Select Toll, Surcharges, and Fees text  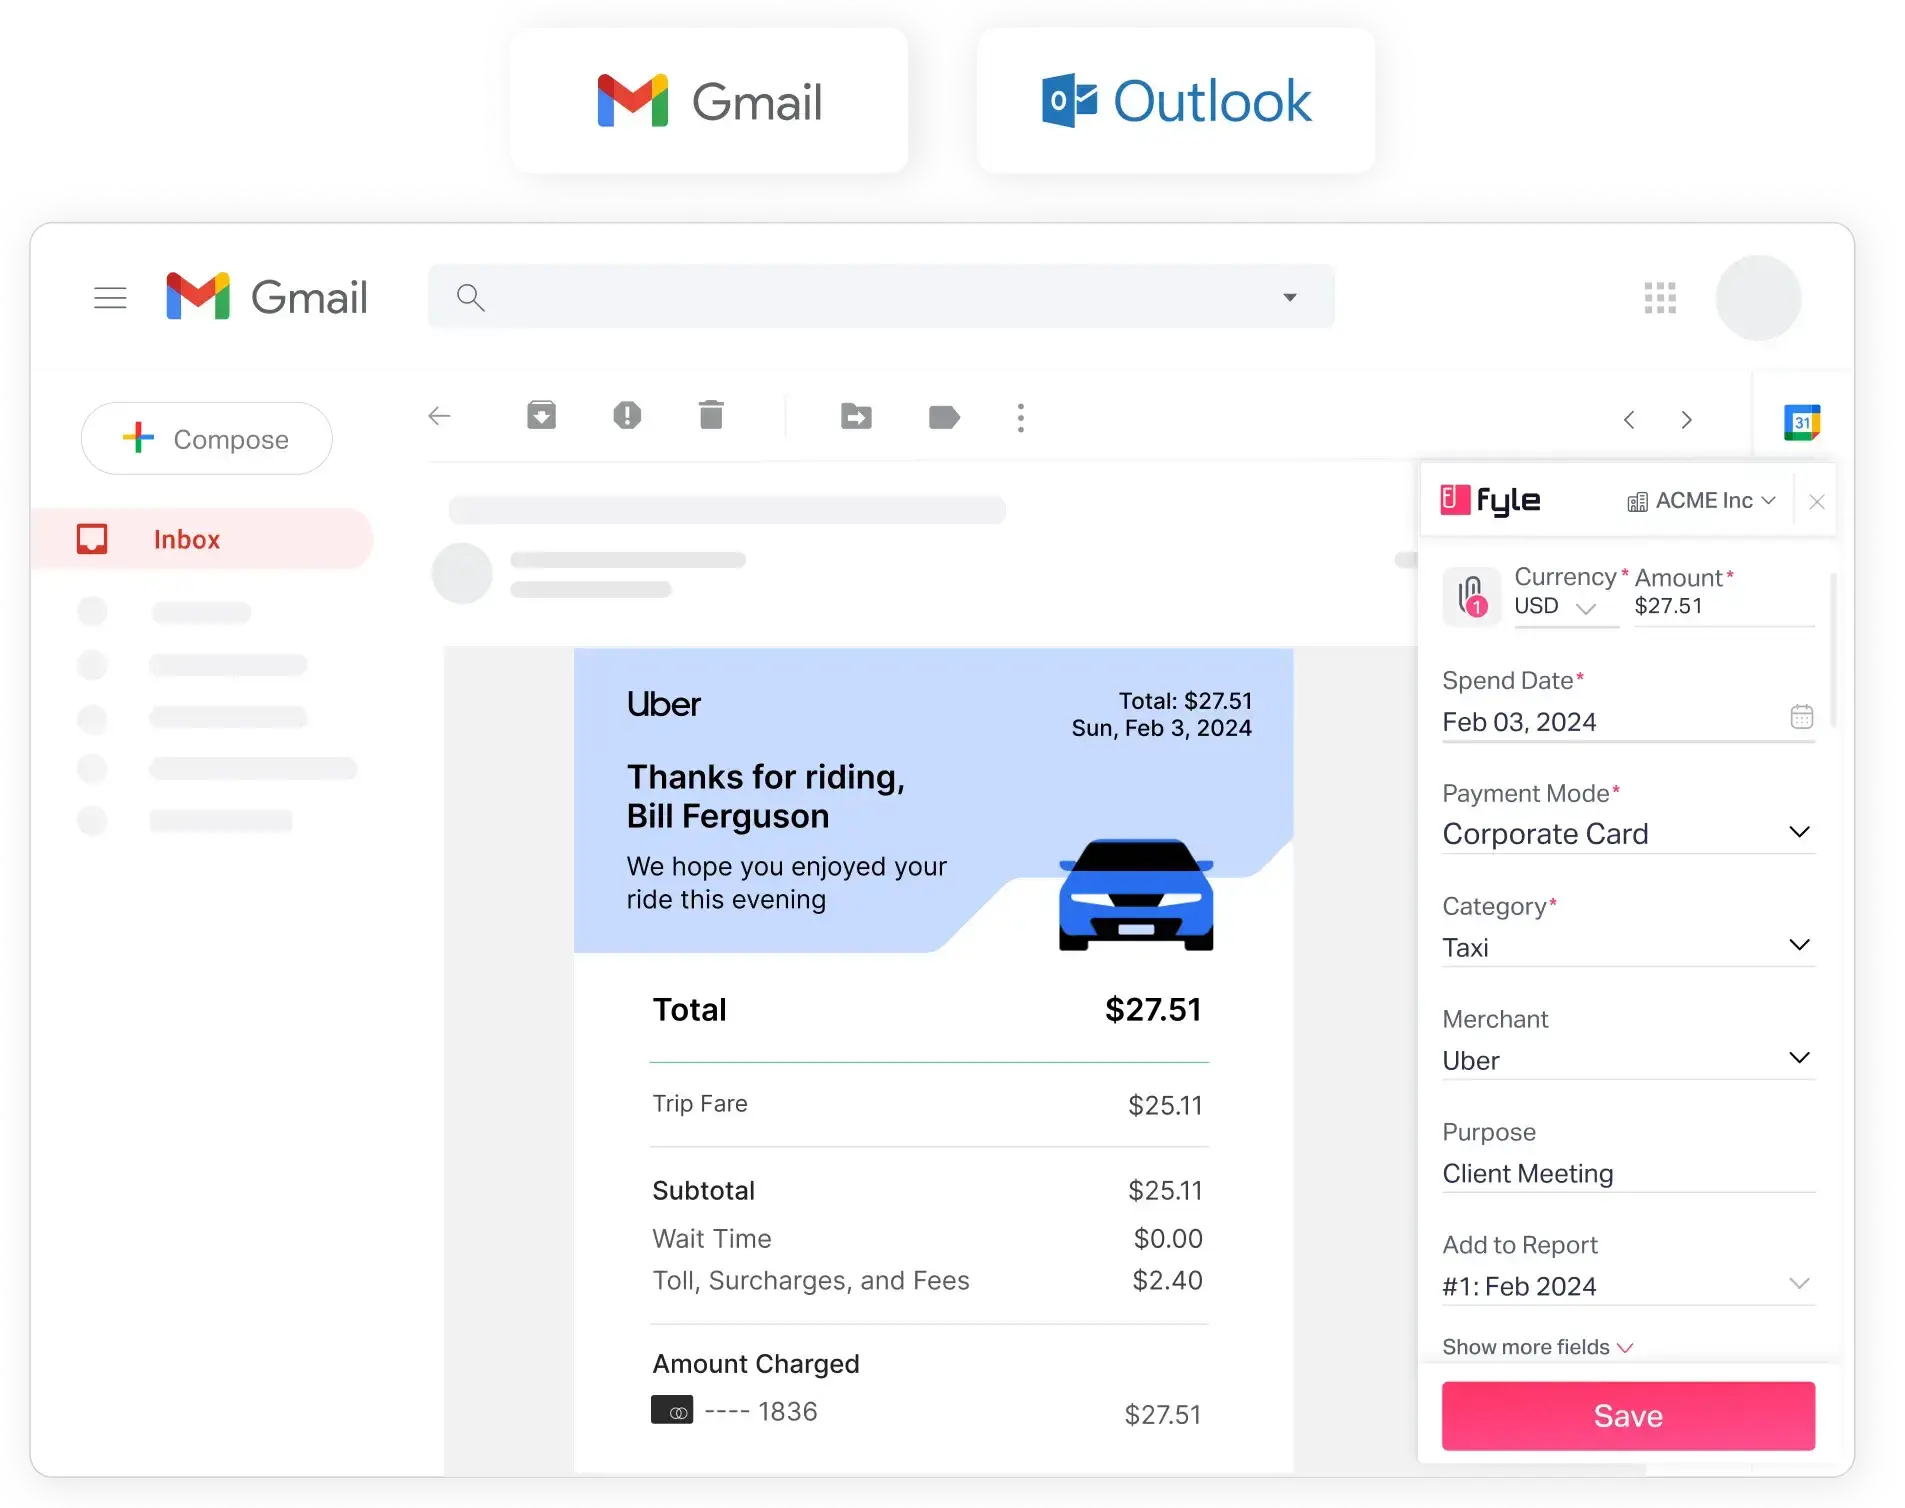(x=811, y=1281)
